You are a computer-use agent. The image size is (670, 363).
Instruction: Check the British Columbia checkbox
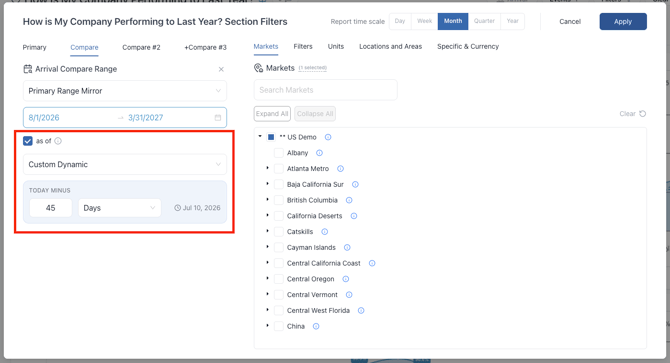click(279, 200)
